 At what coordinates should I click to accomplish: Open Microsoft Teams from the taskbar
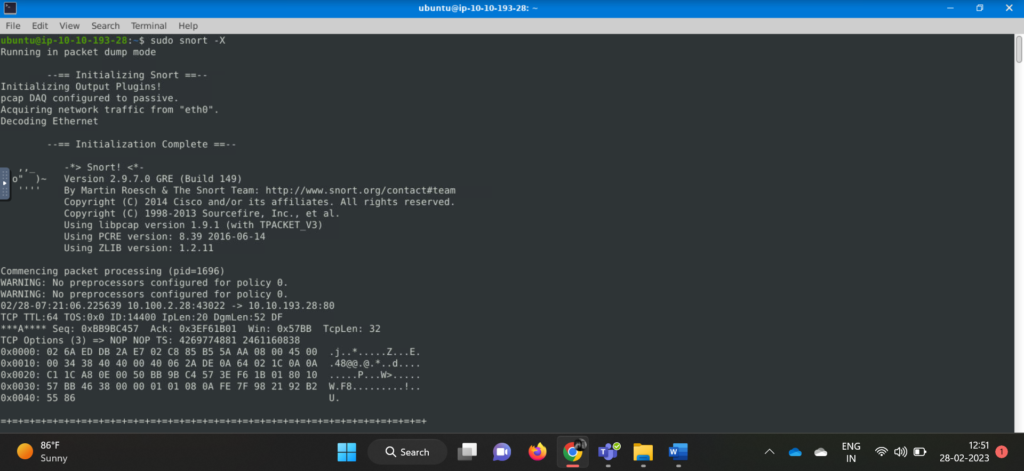click(608, 451)
